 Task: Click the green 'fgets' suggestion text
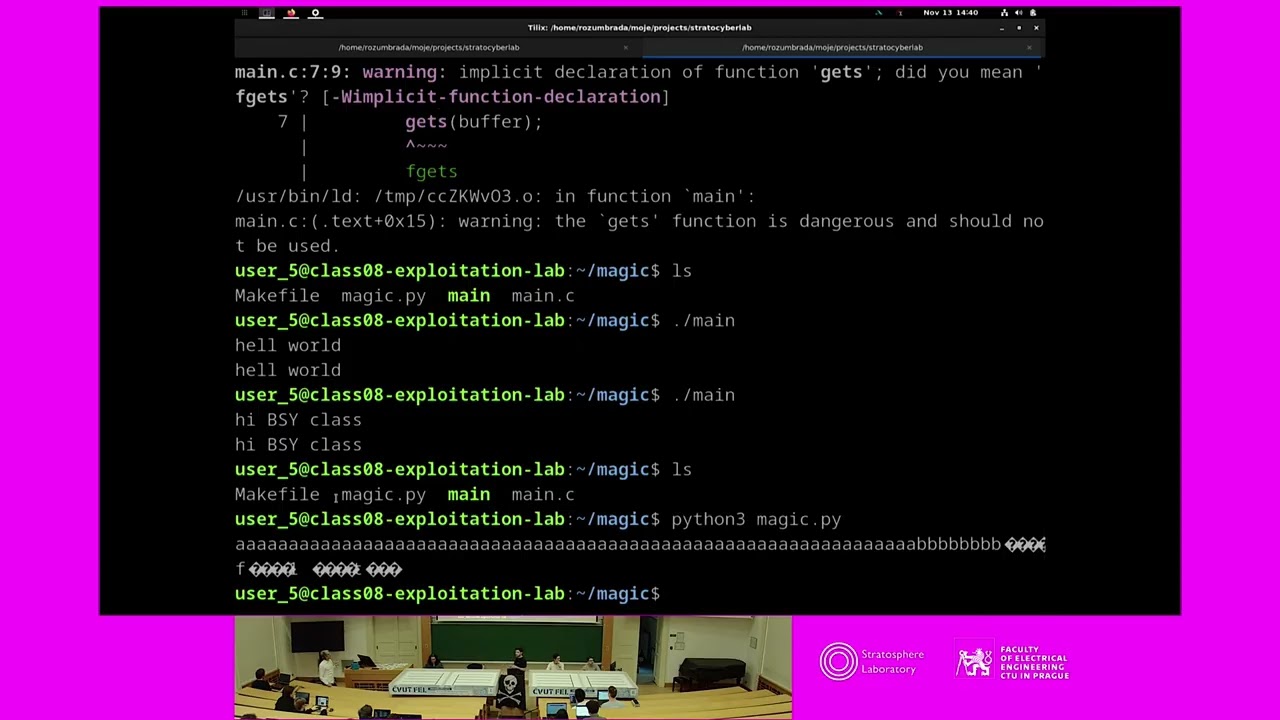click(x=431, y=171)
